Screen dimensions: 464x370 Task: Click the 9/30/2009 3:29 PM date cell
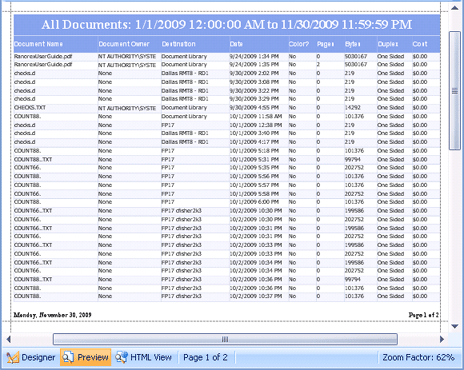(254, 99)
